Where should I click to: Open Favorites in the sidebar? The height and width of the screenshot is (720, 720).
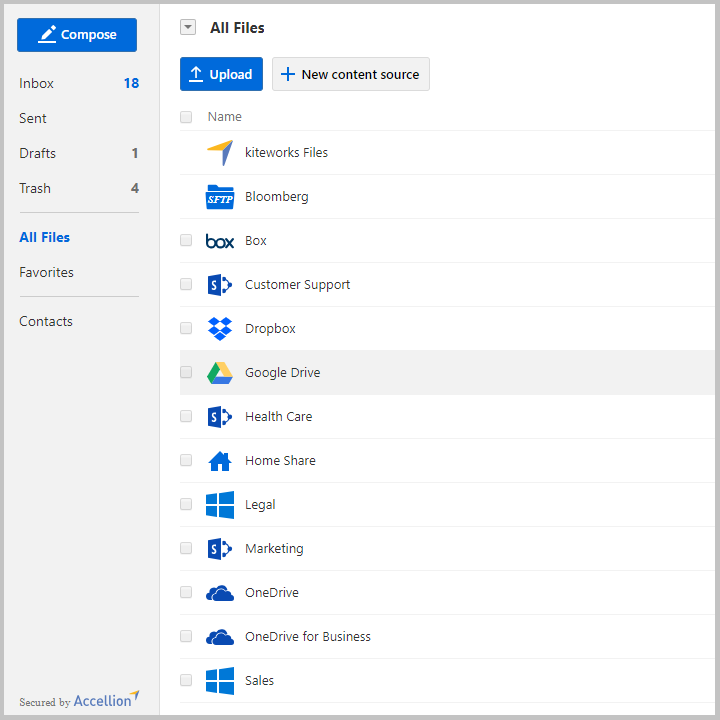coord(46,272)
